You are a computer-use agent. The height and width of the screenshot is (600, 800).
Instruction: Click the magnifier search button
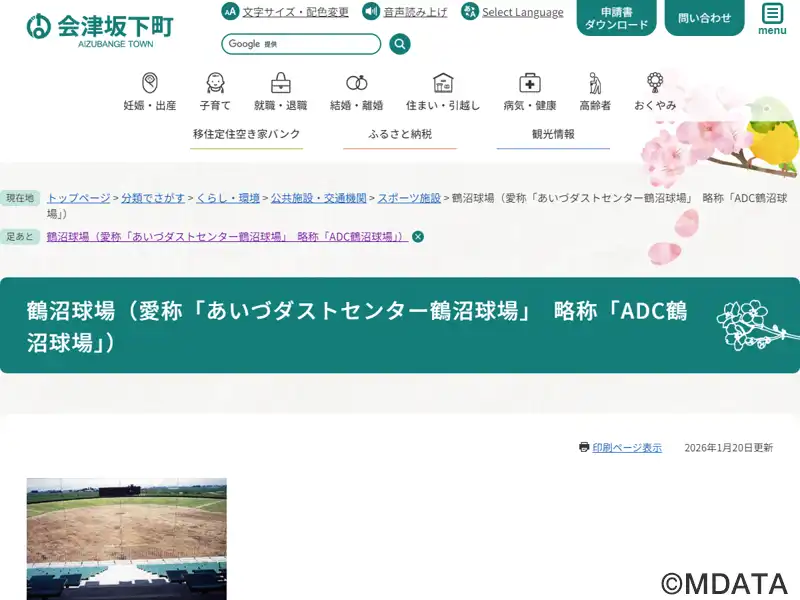[399, 44]
